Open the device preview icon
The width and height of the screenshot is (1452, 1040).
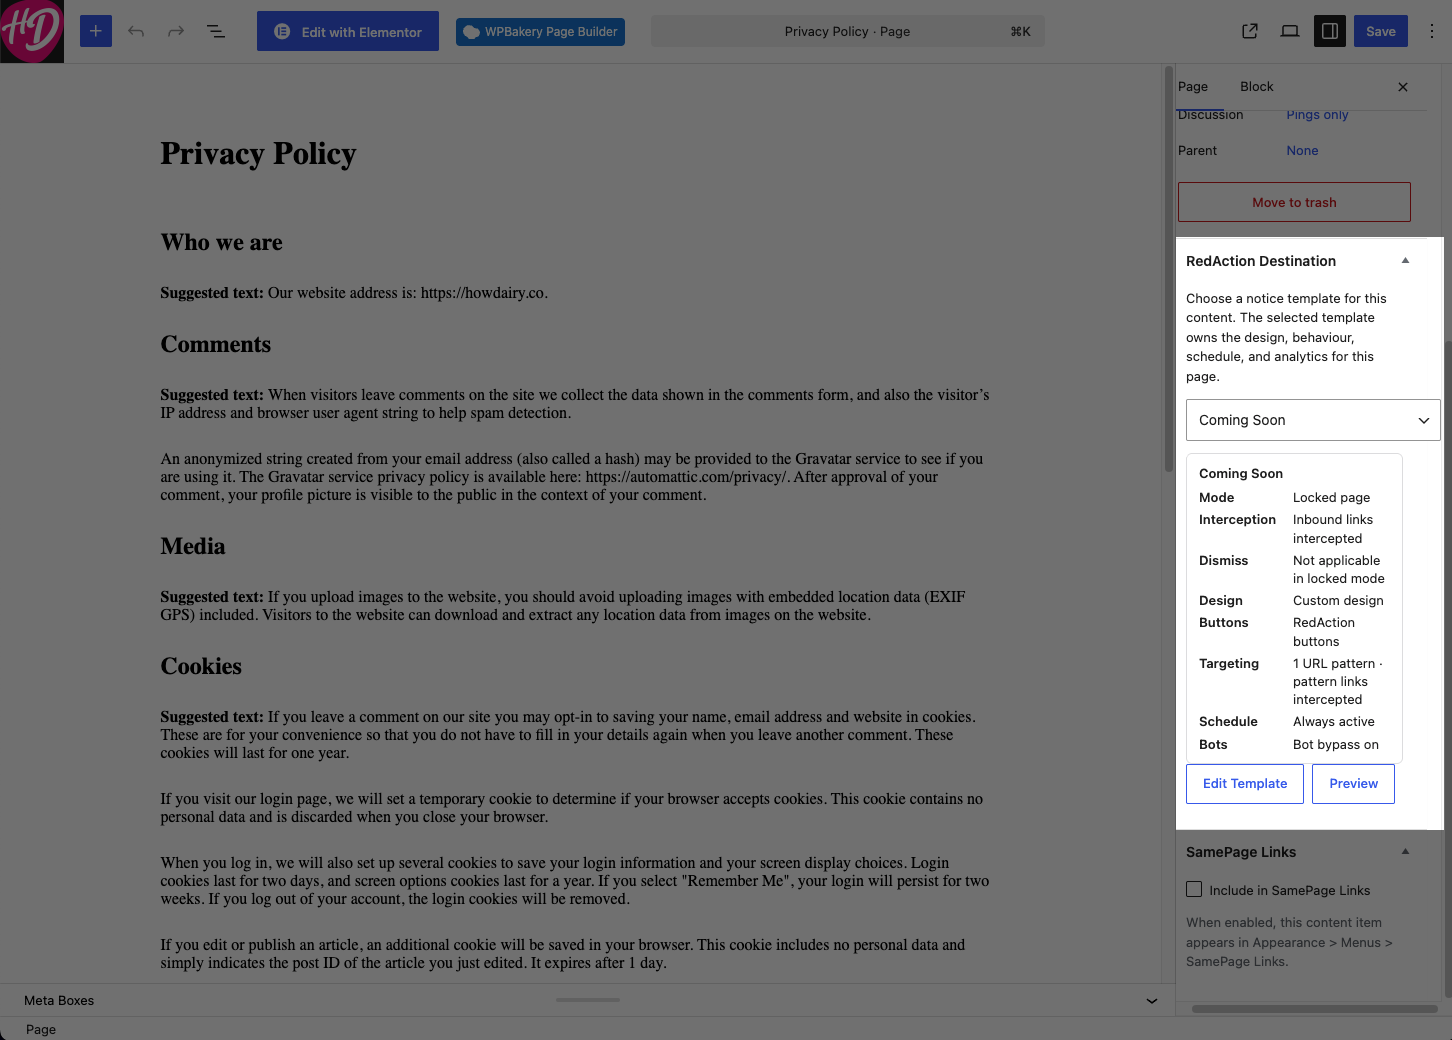[1290, 31]
